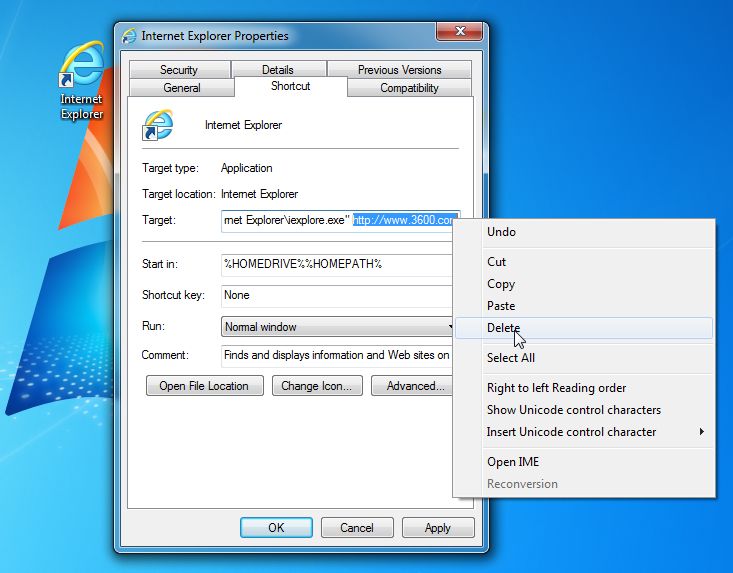This screenshot has width=733, height=573.
Task: Click the Start in field
Action: (337, 264)
